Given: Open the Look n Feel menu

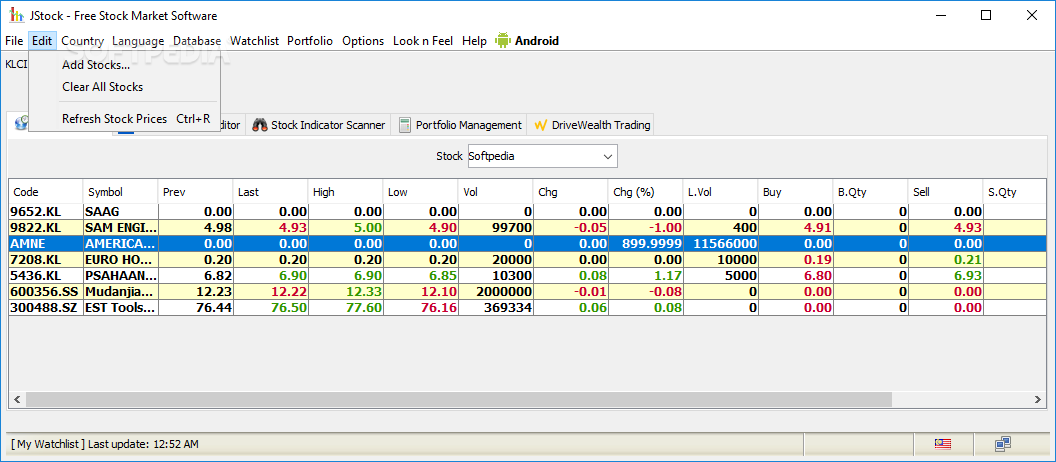Looking at the screenshot, I should click(x=423, y=40).
